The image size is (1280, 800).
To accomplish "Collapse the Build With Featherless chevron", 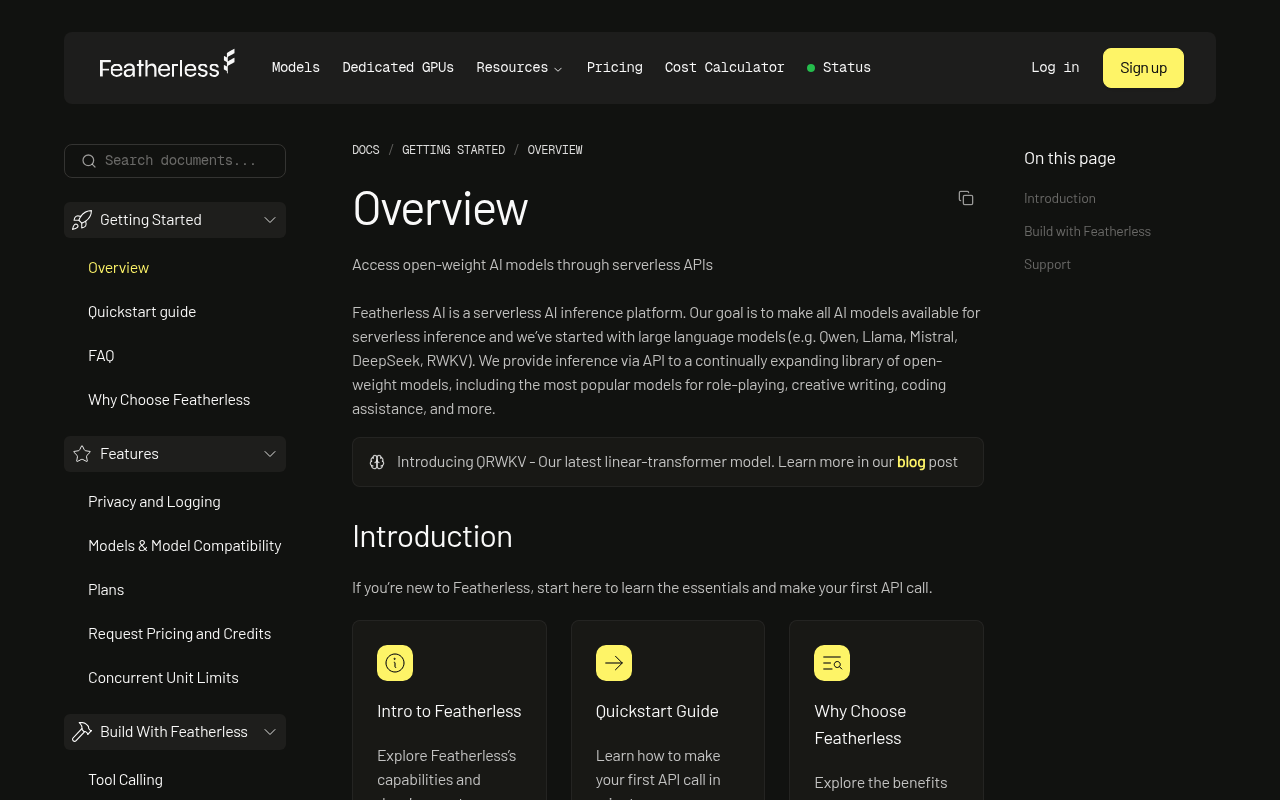I will [270, 732].
